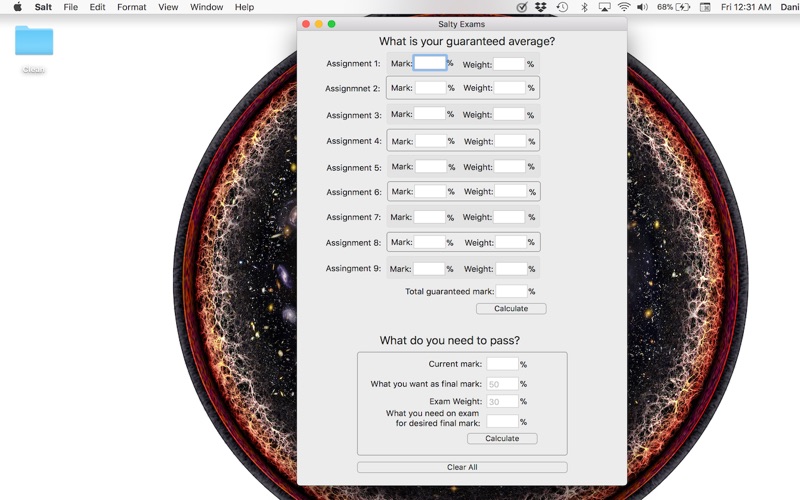This screenshot has height=500, width=800.
Task: Click the Bluetooth menu bar icon
Action: tap(585, 7)
